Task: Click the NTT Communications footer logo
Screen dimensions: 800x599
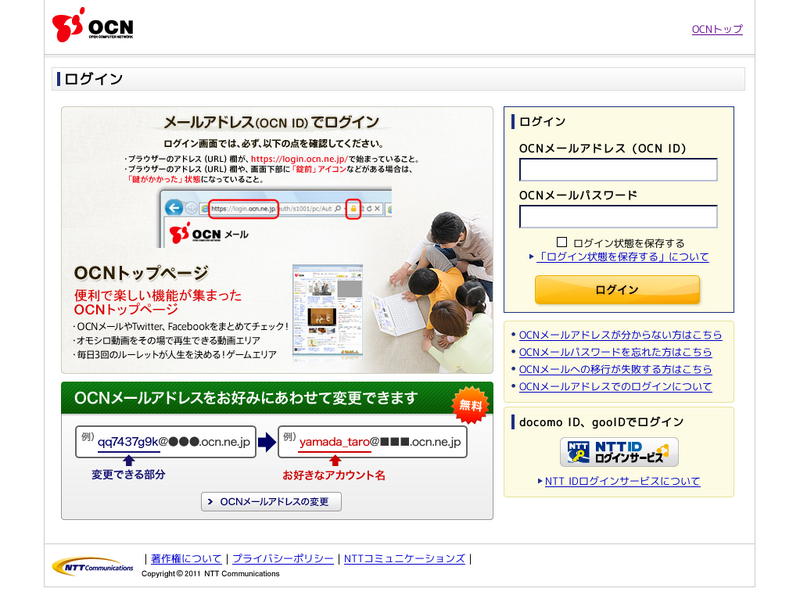Action: pos(92,566)
